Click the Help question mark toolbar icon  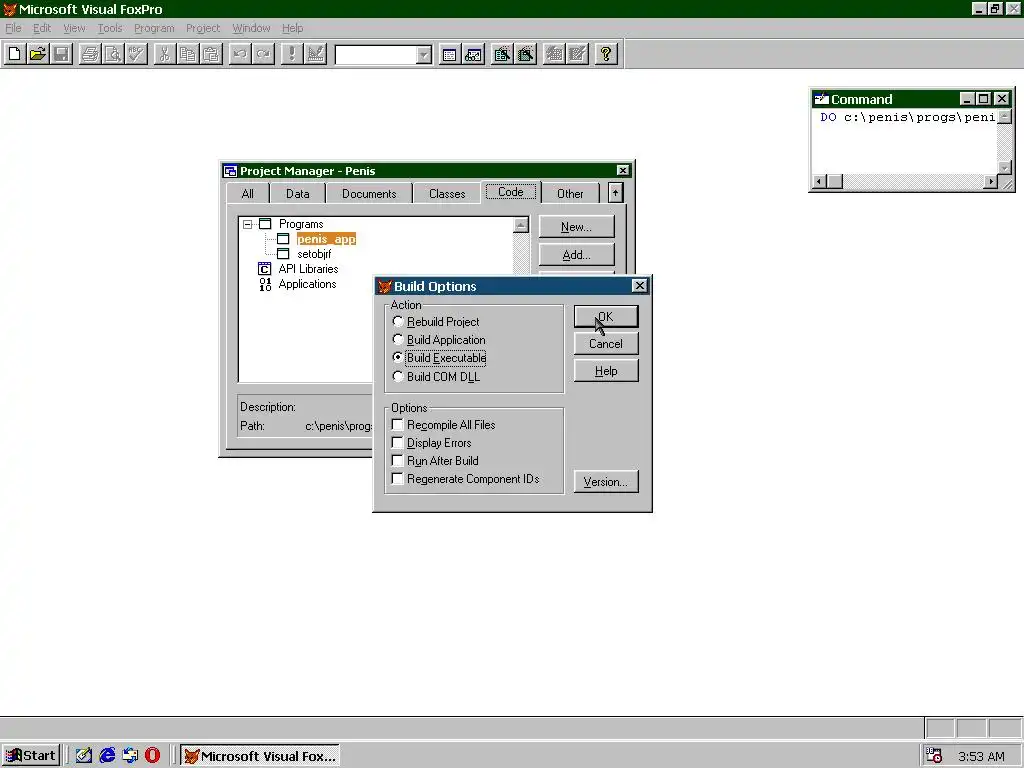606,54
